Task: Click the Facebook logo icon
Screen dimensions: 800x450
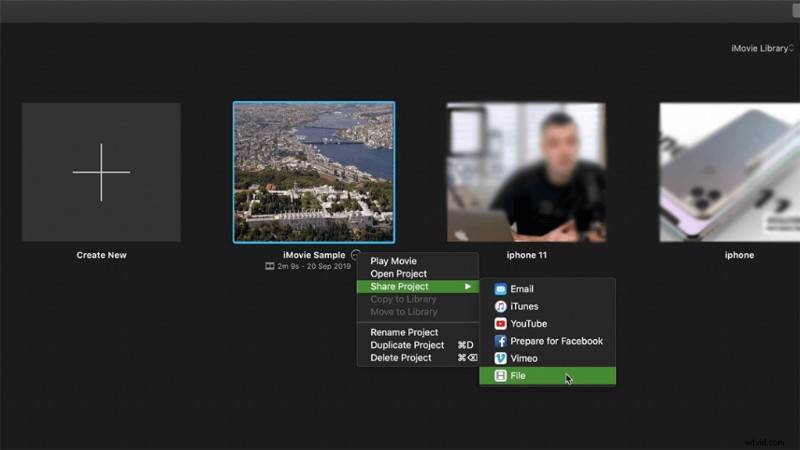Action: (500, 341)
